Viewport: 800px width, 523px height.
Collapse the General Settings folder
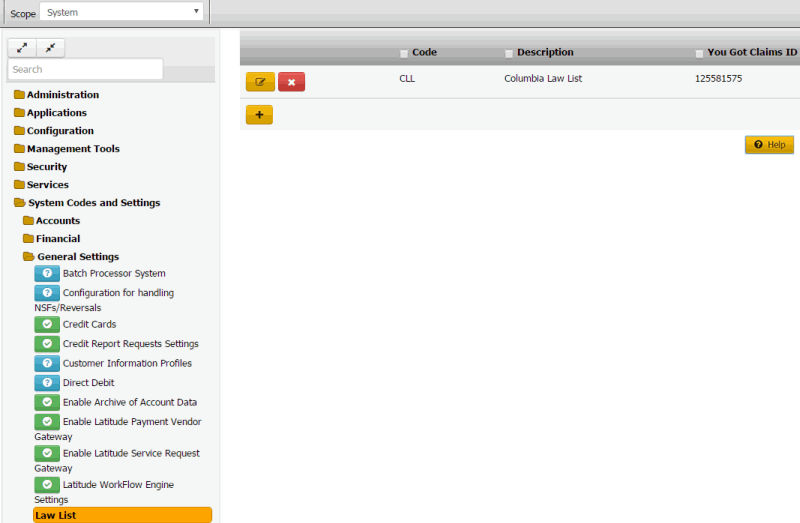77,257
